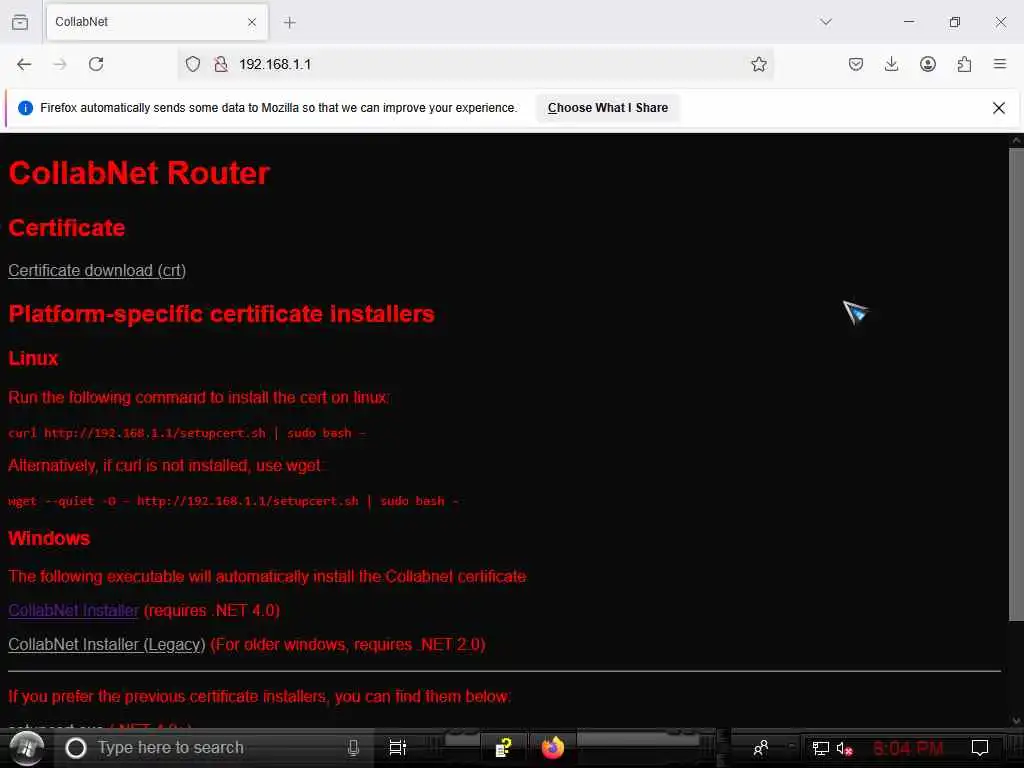Screen dimensions: 1024x768
Task: Open CollabNet Installer (Legacy) link
Action: point(106,645)
